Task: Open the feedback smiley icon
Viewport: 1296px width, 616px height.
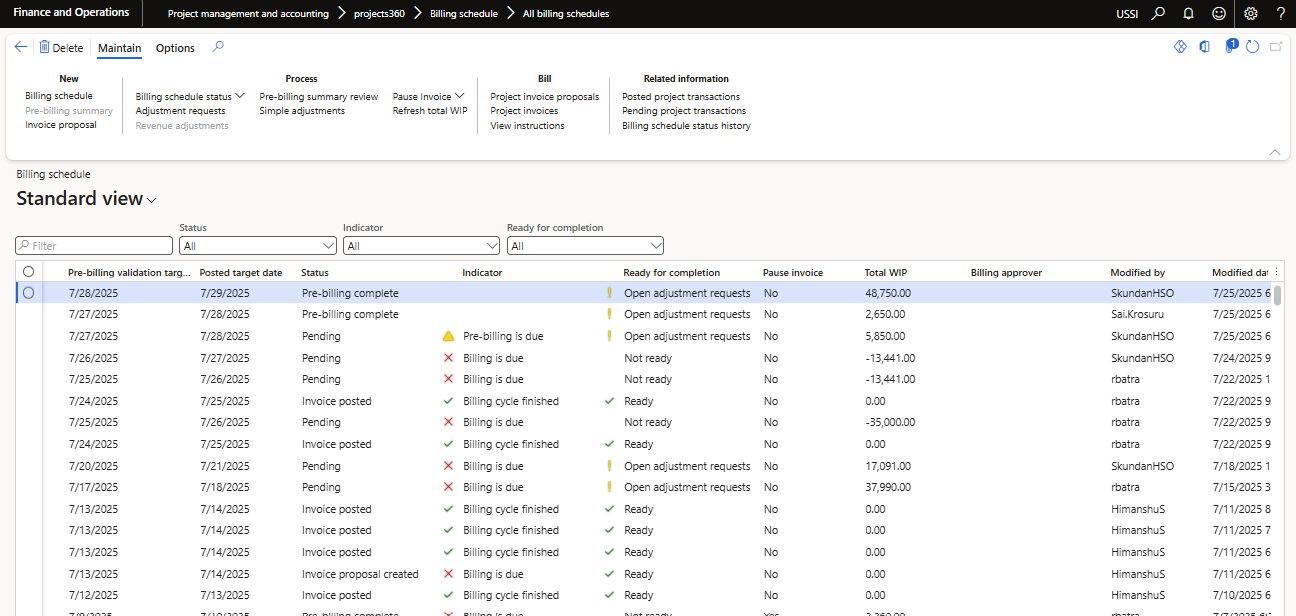Action: click(x=1218, y=14)
